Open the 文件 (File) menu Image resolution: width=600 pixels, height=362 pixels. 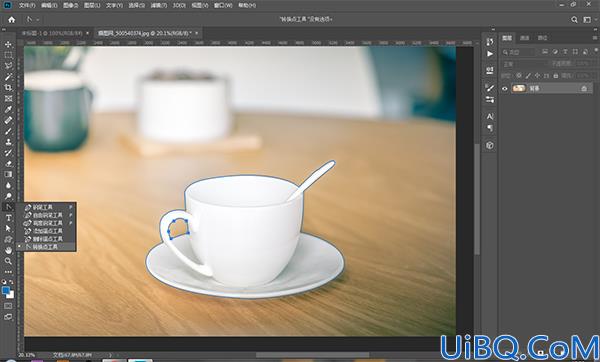(27, 5)
